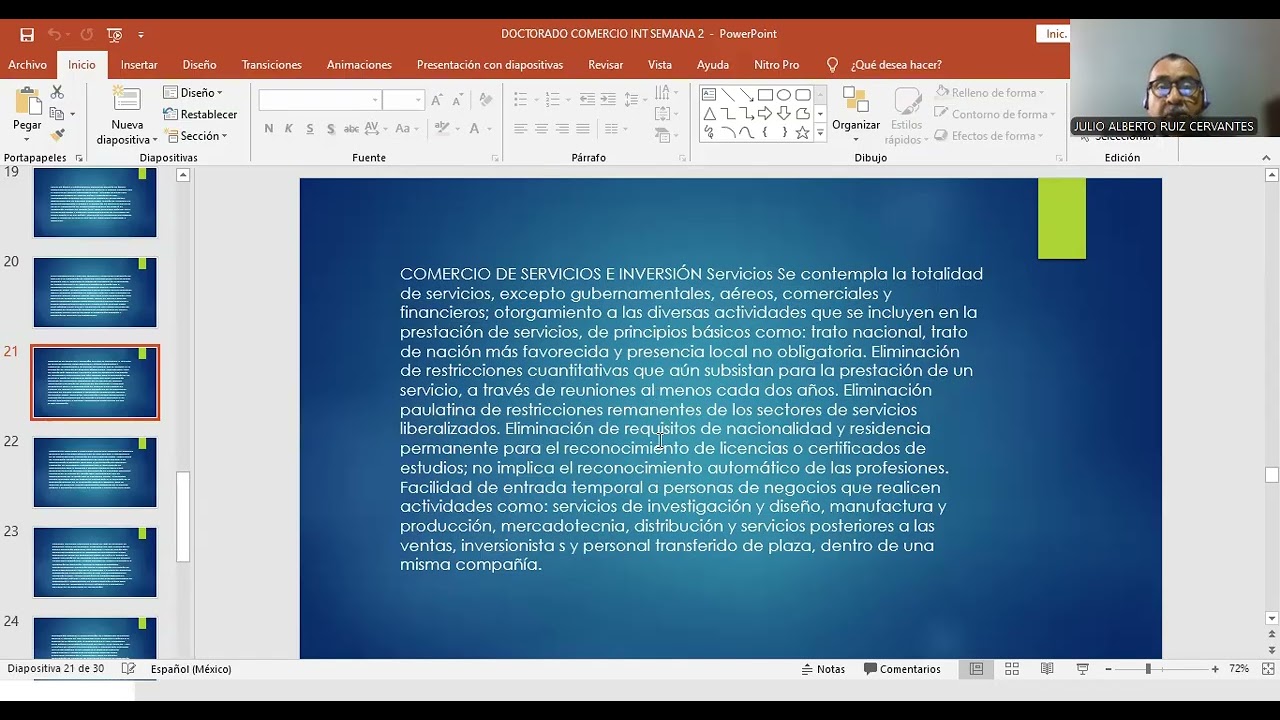Select the text box shape
The image size is (1280, 720).
pos(709,95)
